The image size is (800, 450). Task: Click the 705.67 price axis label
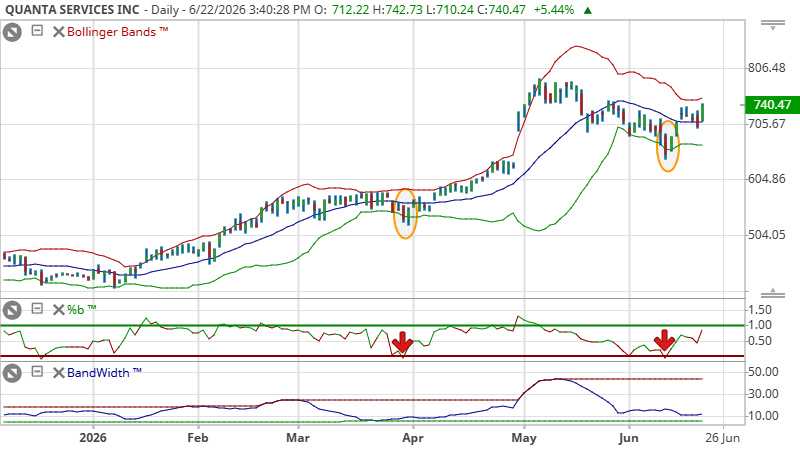point(766,123)
